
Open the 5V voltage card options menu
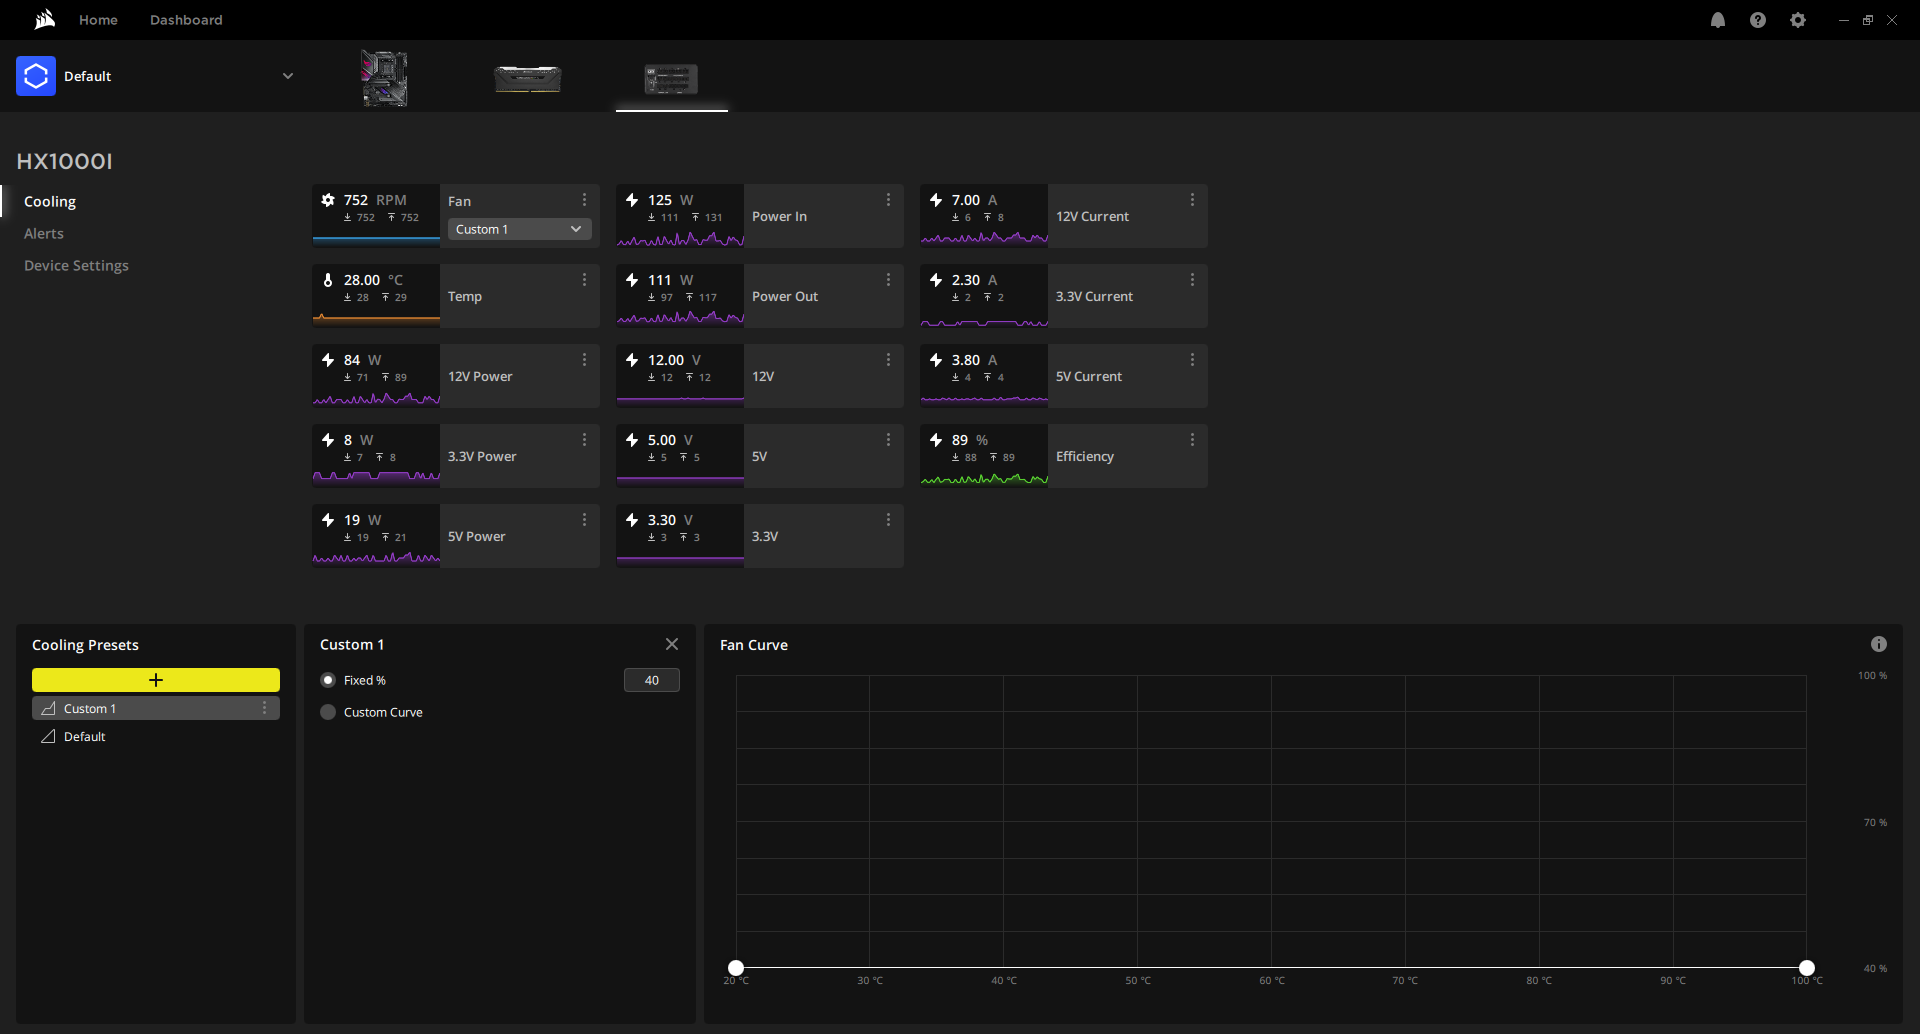coord(888,440)
